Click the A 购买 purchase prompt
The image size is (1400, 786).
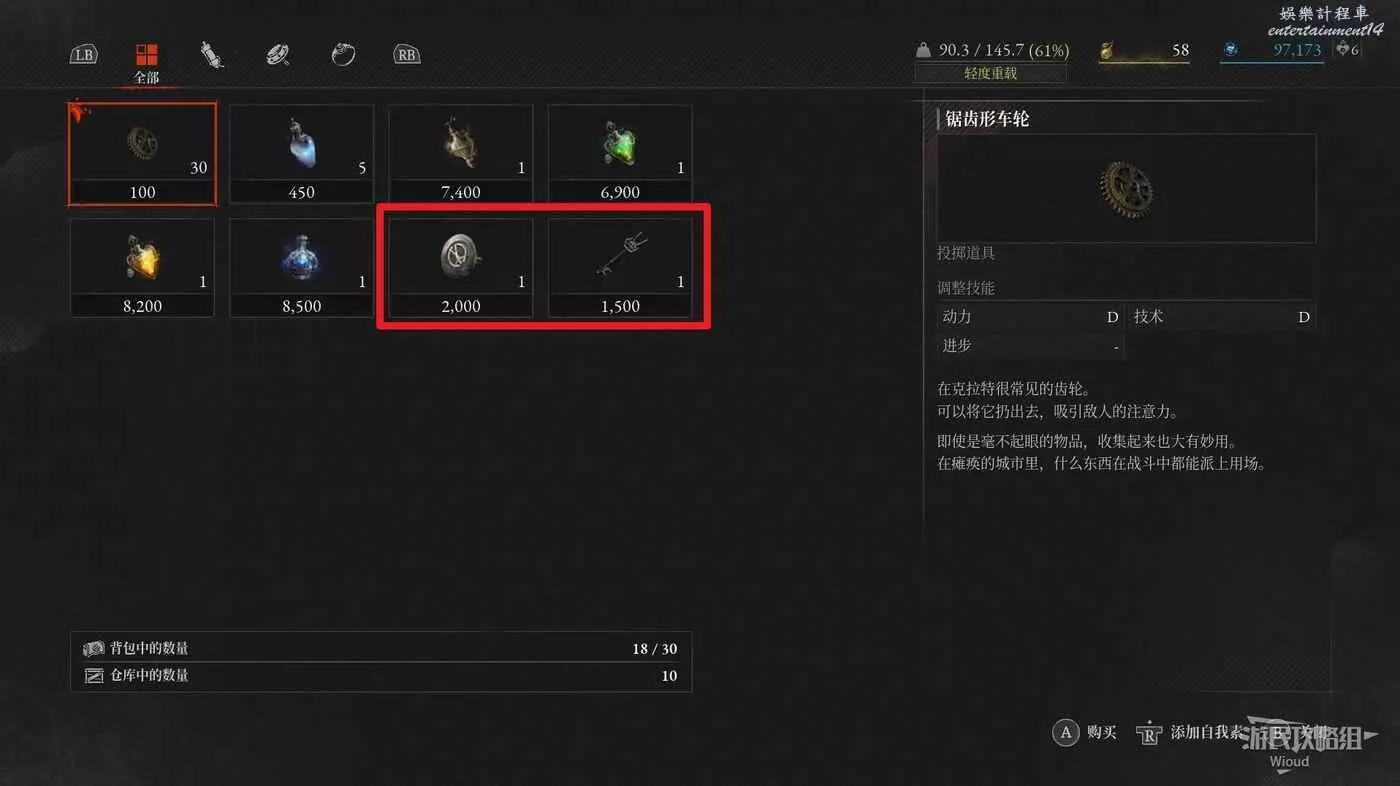point(1085,732)
